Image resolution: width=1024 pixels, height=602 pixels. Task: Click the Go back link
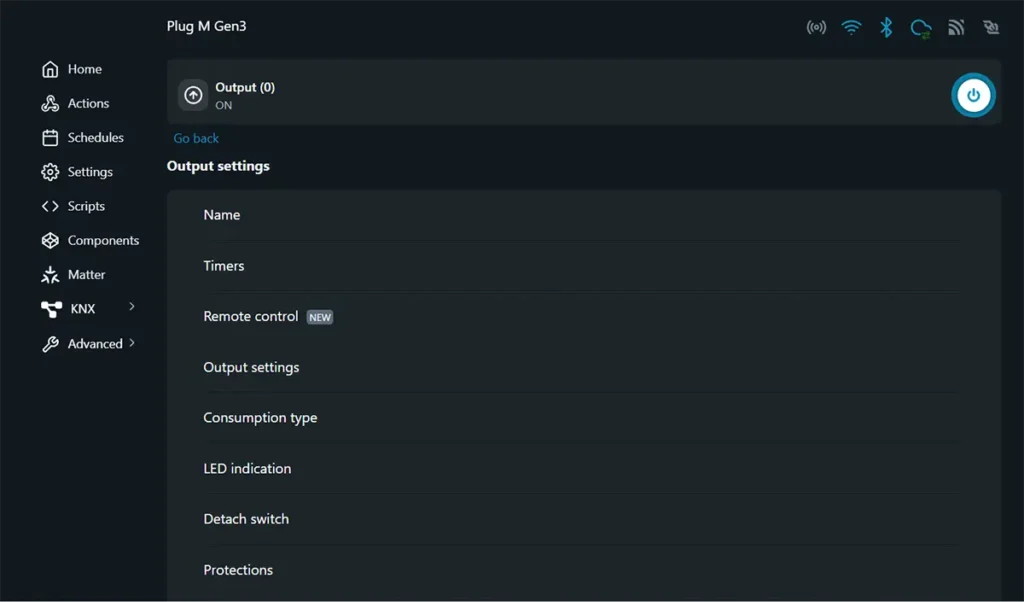click(196, 139)
